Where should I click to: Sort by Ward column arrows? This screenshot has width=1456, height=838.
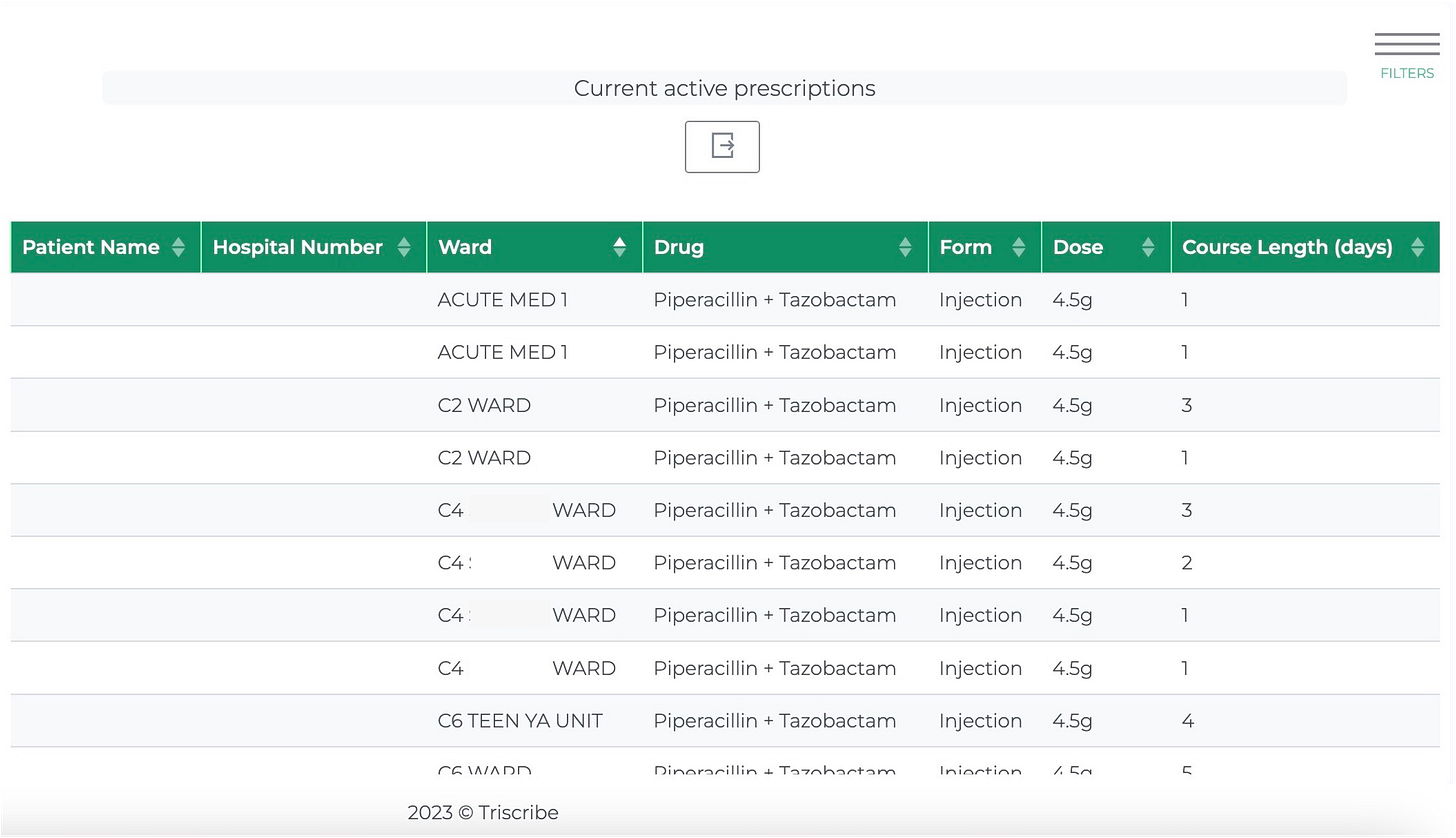tap(620, 247)
